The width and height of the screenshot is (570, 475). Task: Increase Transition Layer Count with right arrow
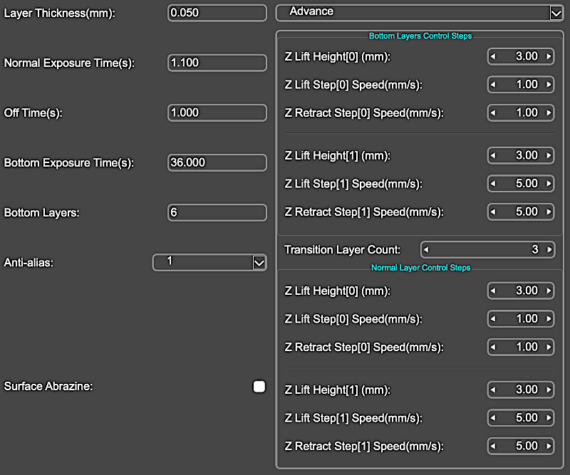pyautogui.click(x=549, y=250)
